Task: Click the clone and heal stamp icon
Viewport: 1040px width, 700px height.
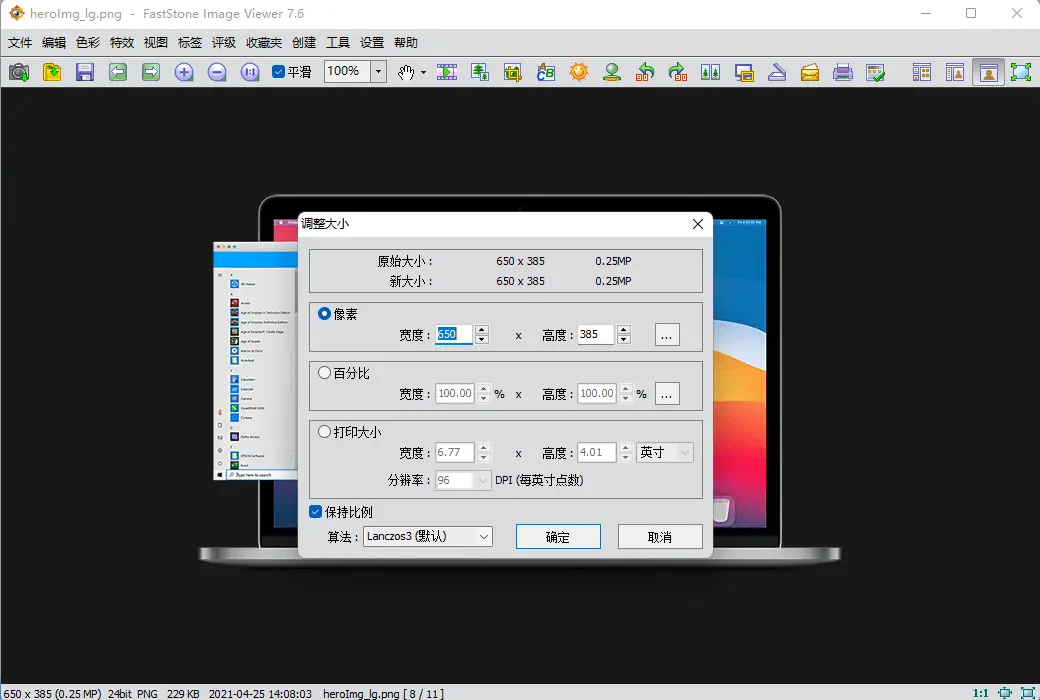Action: click(612, 72)
